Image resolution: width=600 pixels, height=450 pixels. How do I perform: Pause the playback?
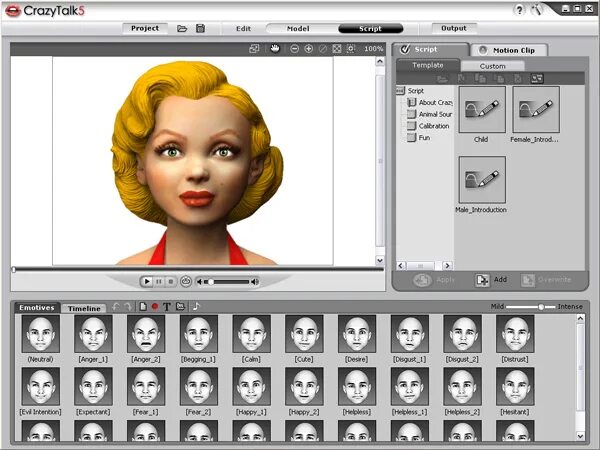tap(158, 282)
